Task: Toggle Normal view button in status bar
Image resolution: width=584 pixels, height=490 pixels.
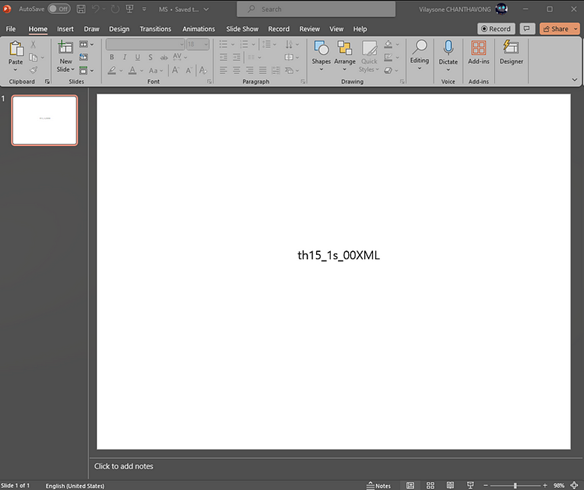Action: point(410,485)
